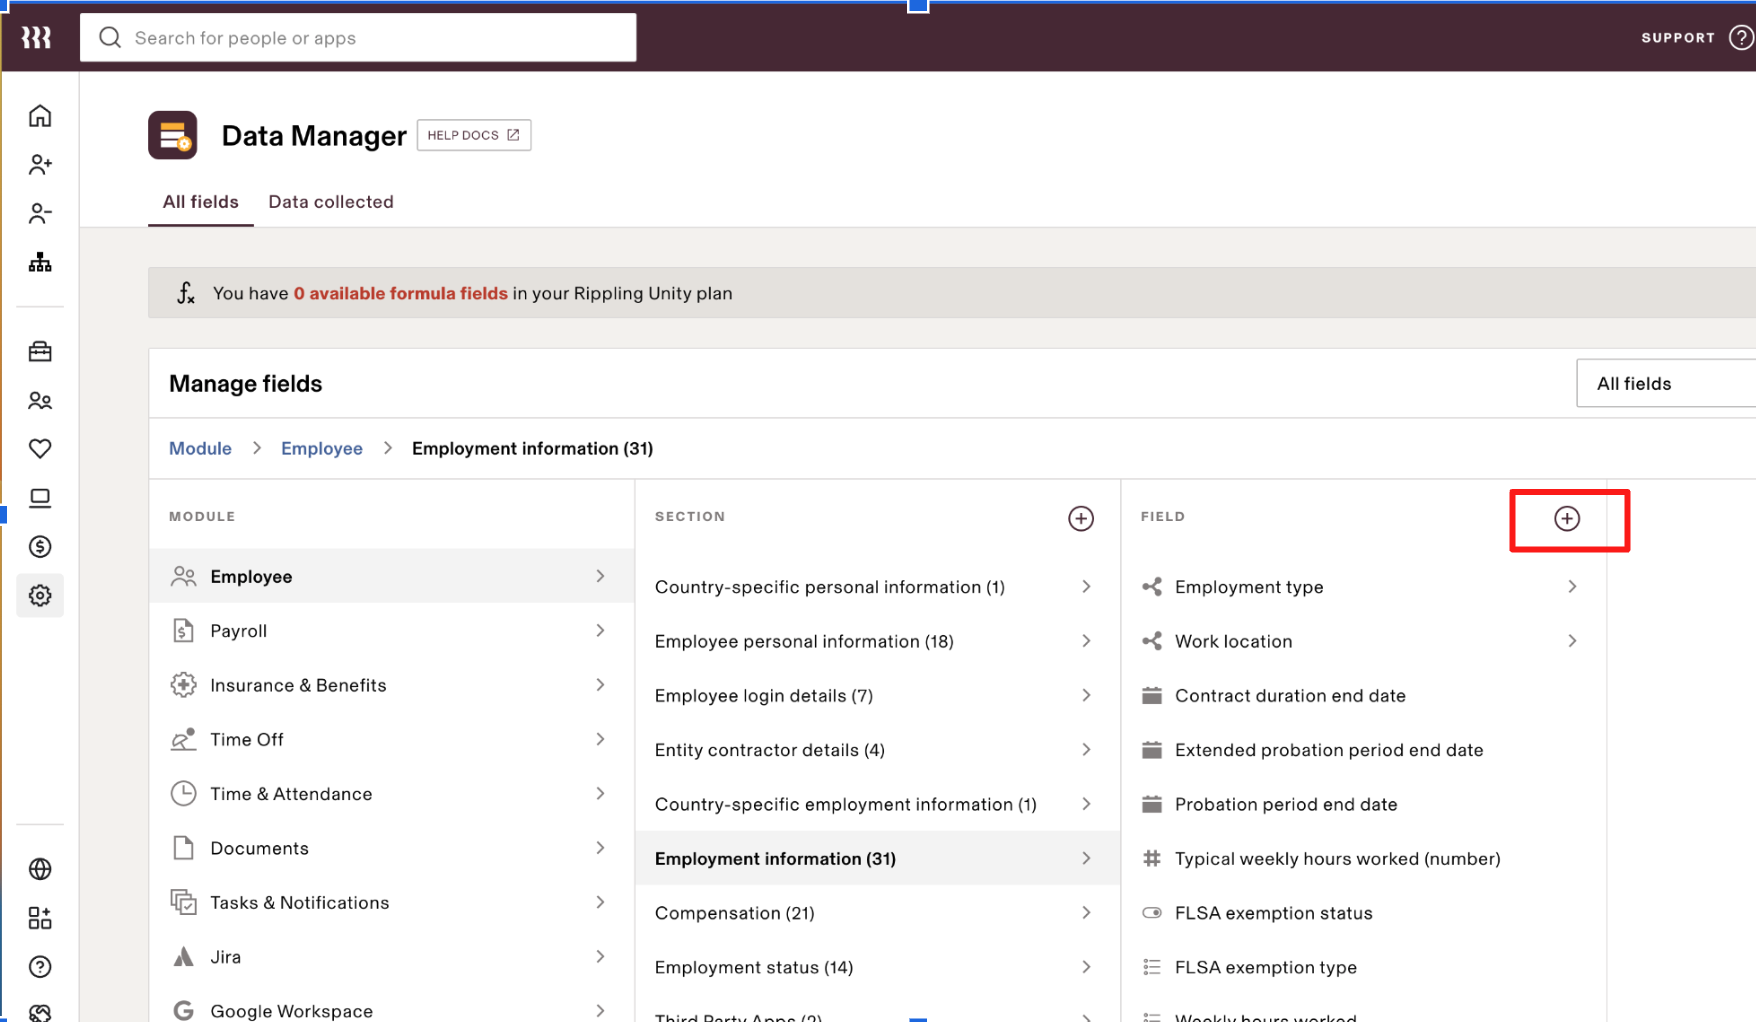This screenshot has height=1022, width=1756.
Task: Open the settings gear sidebar icon
Action: (x=40, y=596)
